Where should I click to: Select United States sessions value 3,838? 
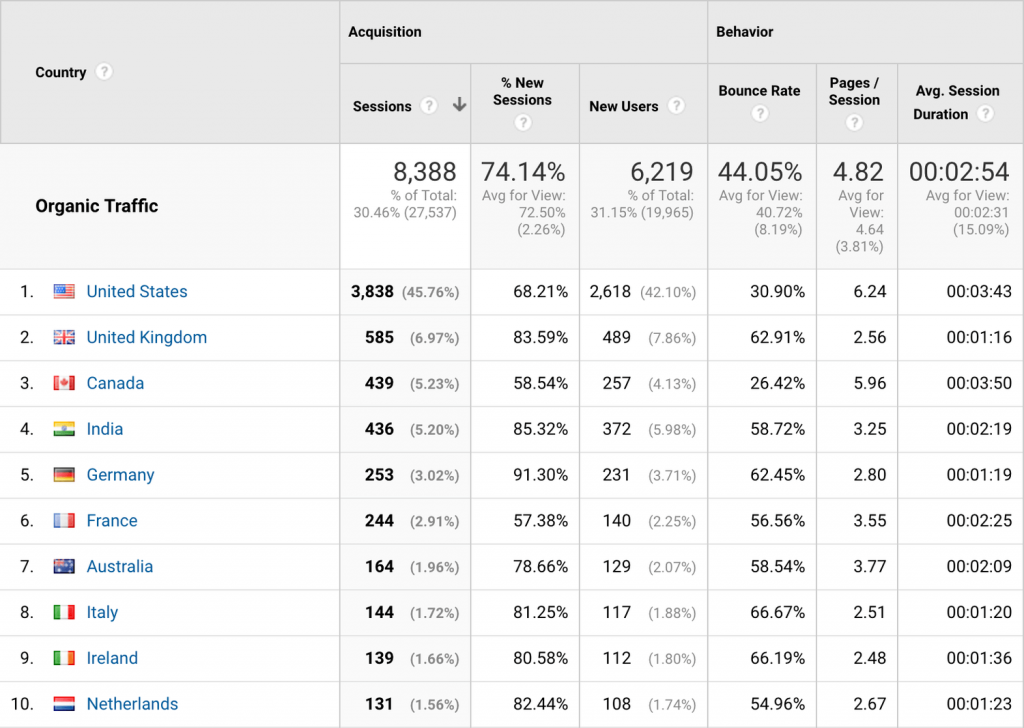tap(372, 291)
